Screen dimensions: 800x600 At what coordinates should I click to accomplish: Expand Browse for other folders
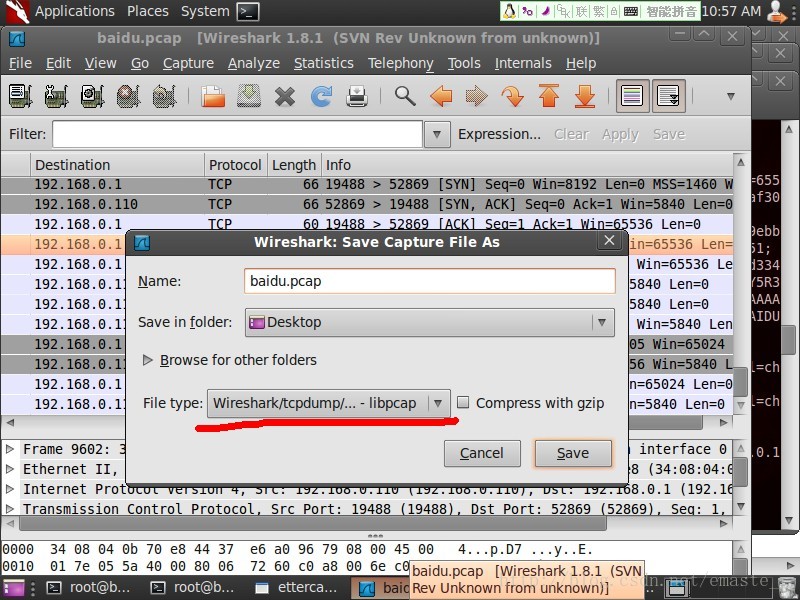point(147,360)
